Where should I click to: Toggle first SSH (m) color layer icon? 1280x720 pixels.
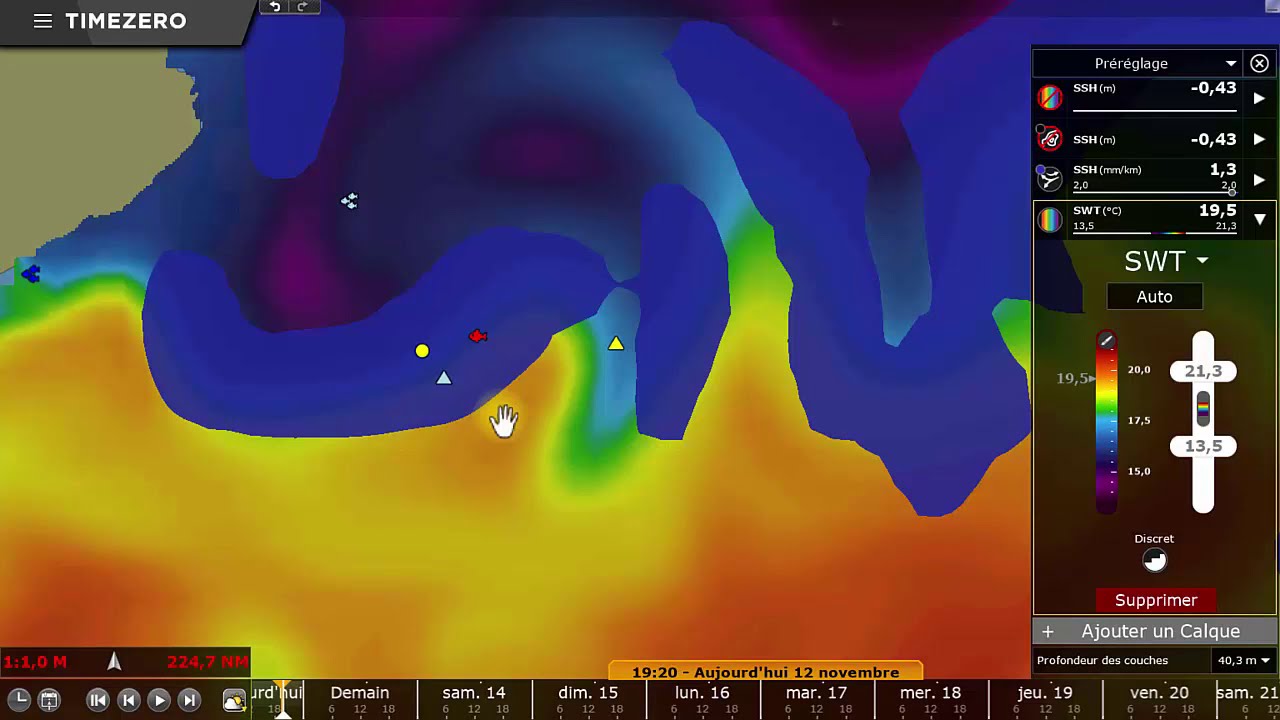tap(1049, 98)
